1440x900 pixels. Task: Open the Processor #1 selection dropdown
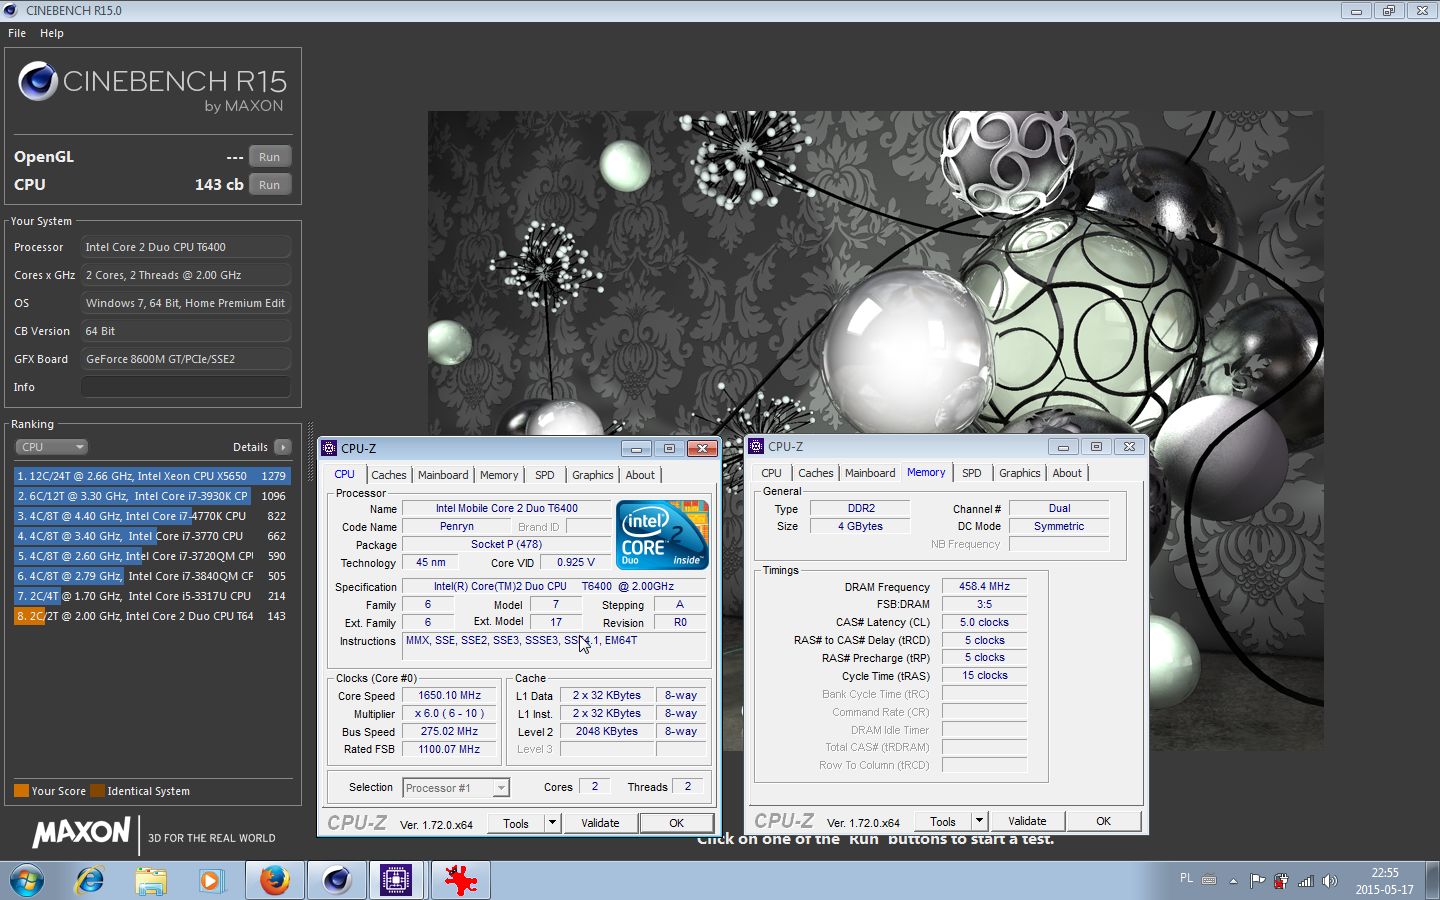pos(456,788)
